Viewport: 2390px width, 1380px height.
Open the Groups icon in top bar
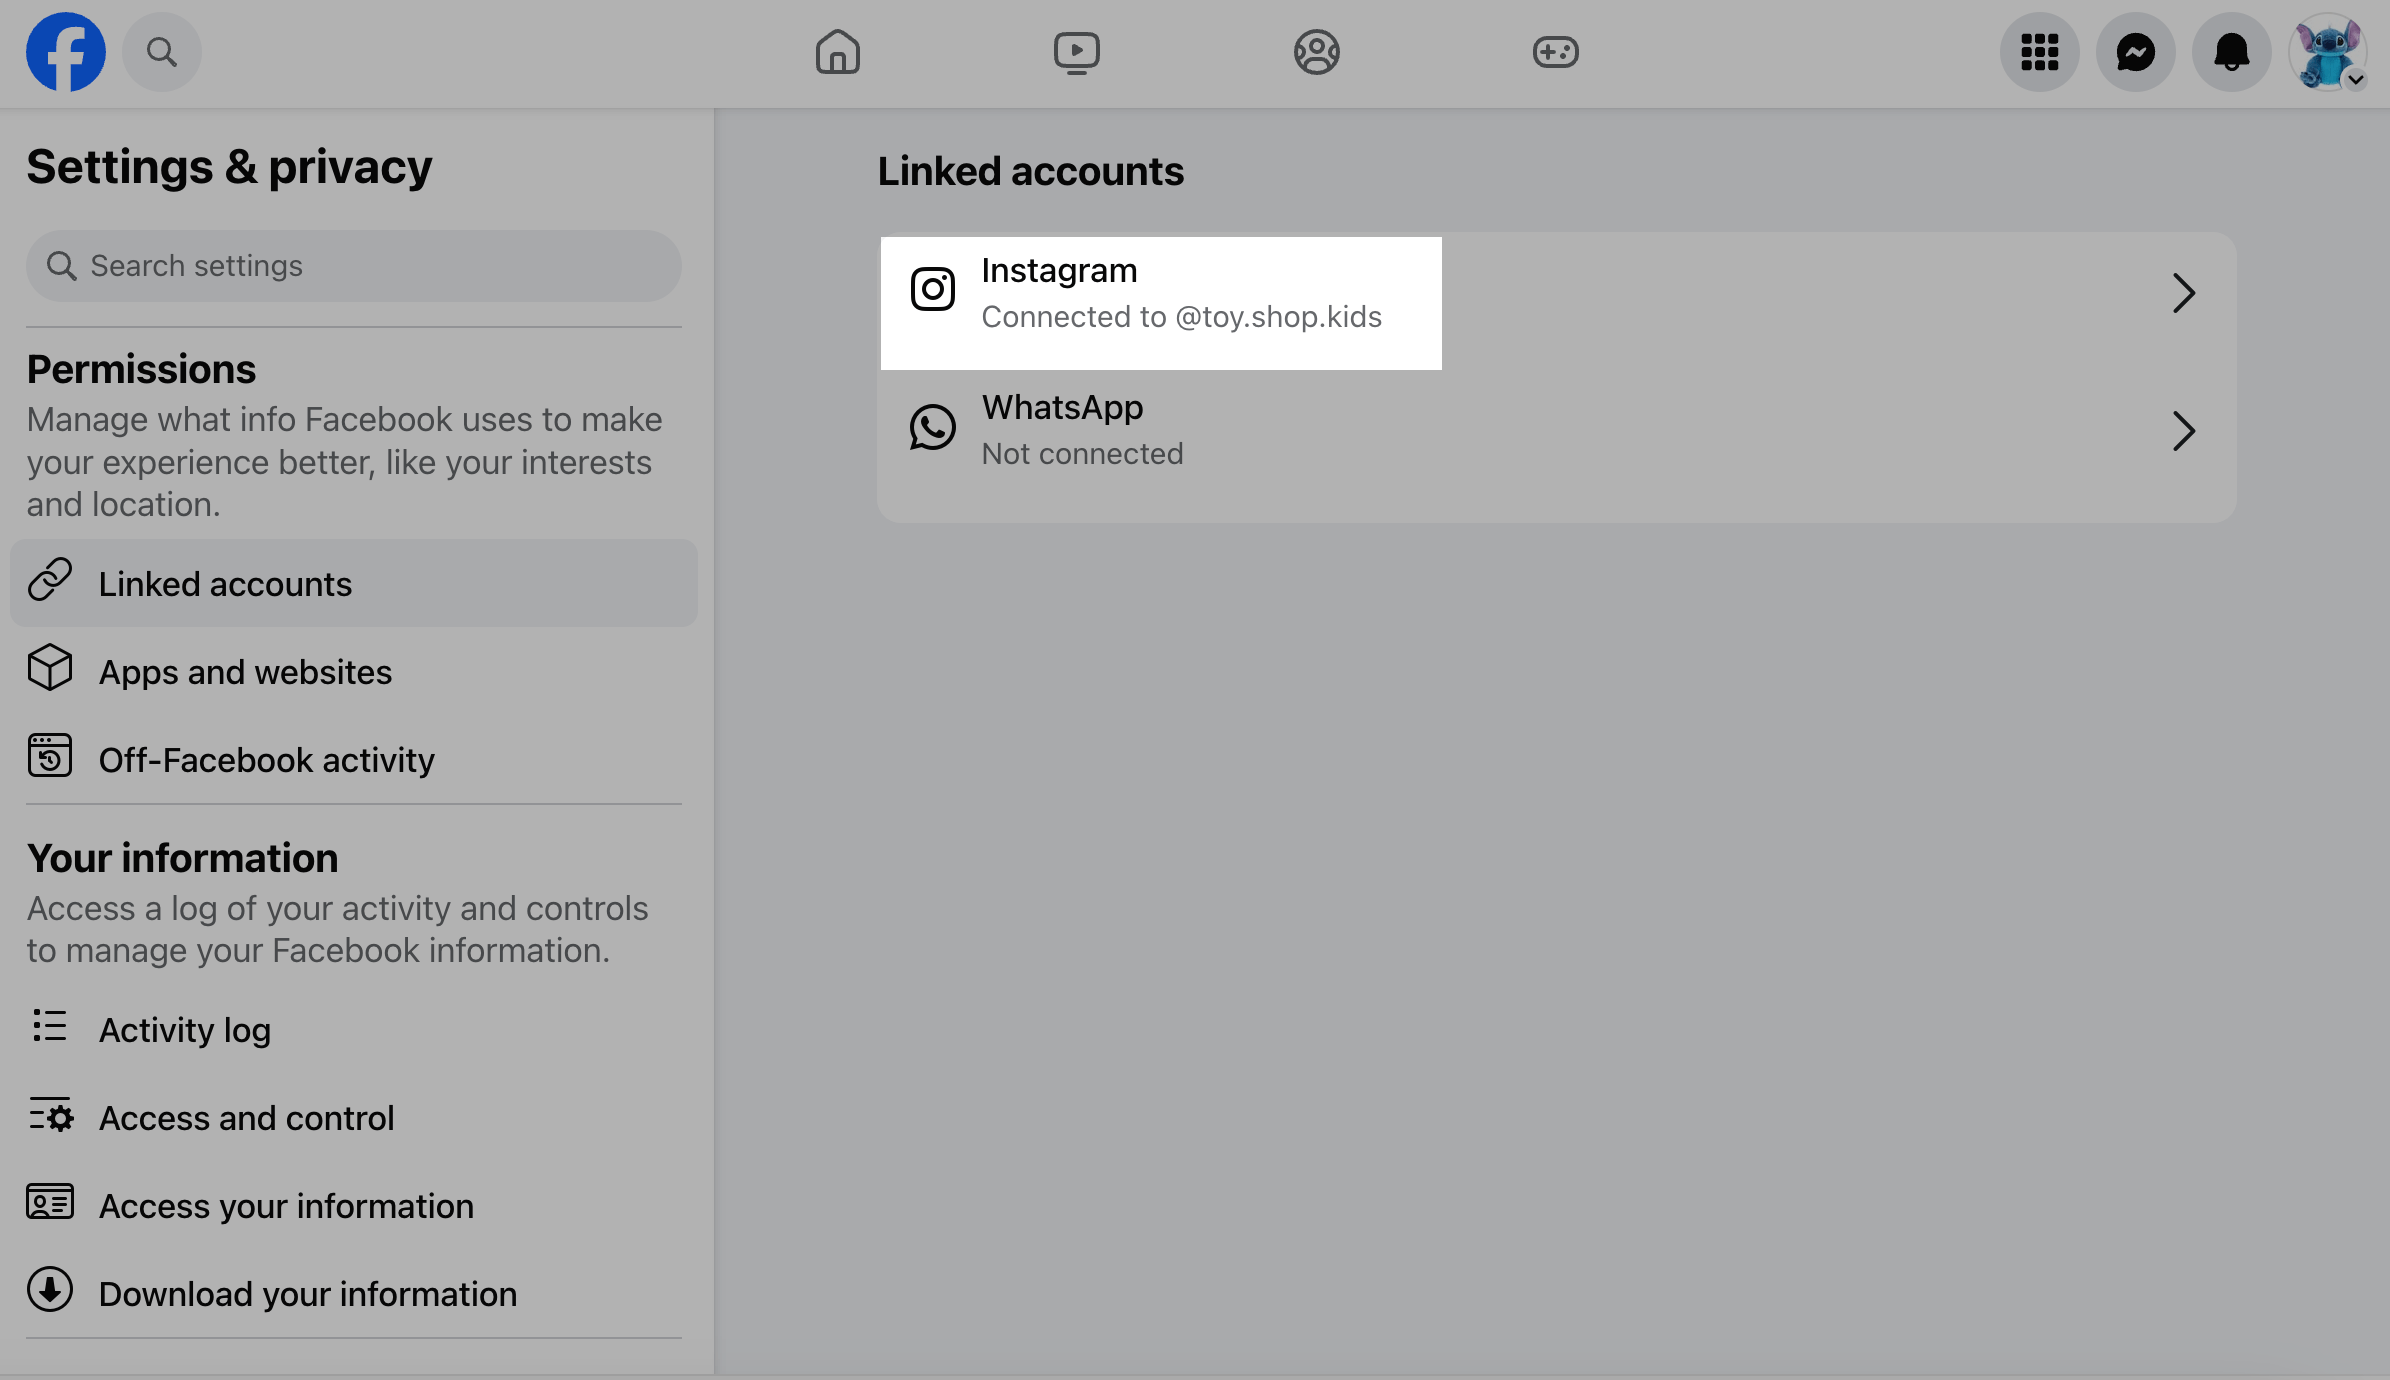point(1316,52)
